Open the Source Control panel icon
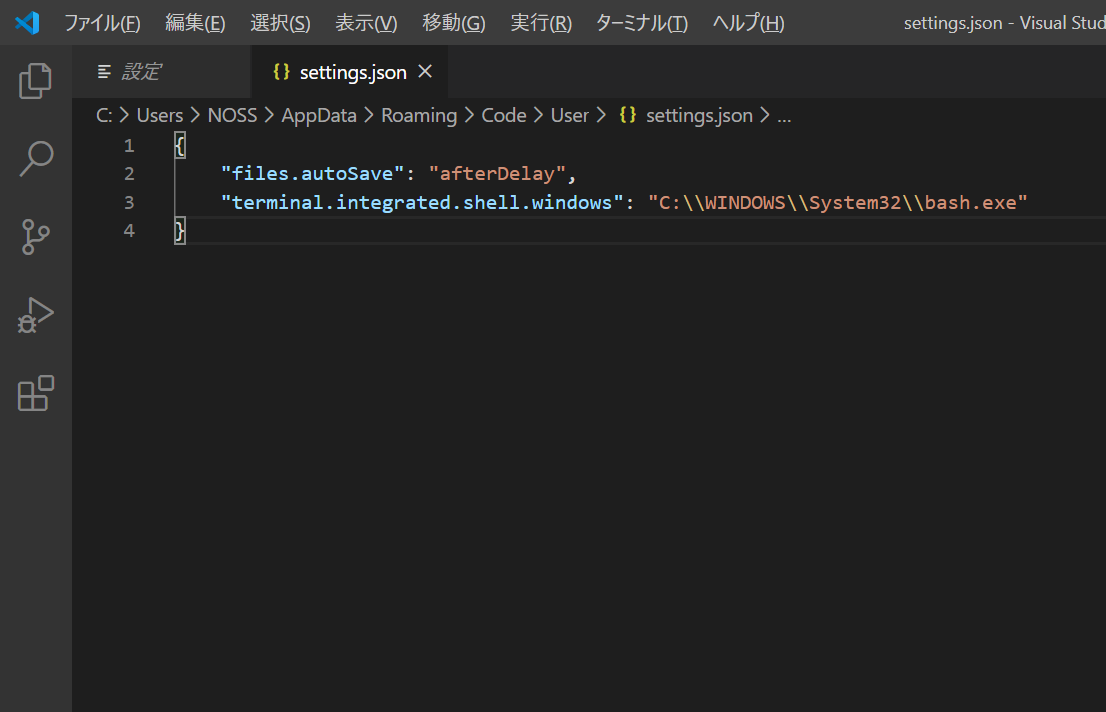 coord(35,237)
